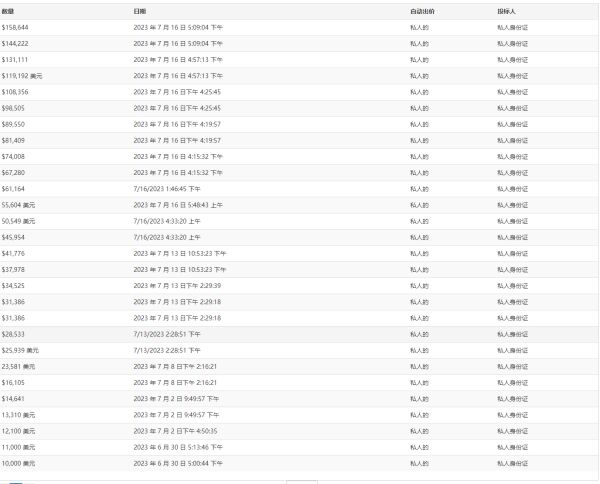Select the $61,164 bid amount

click(15, 188)
